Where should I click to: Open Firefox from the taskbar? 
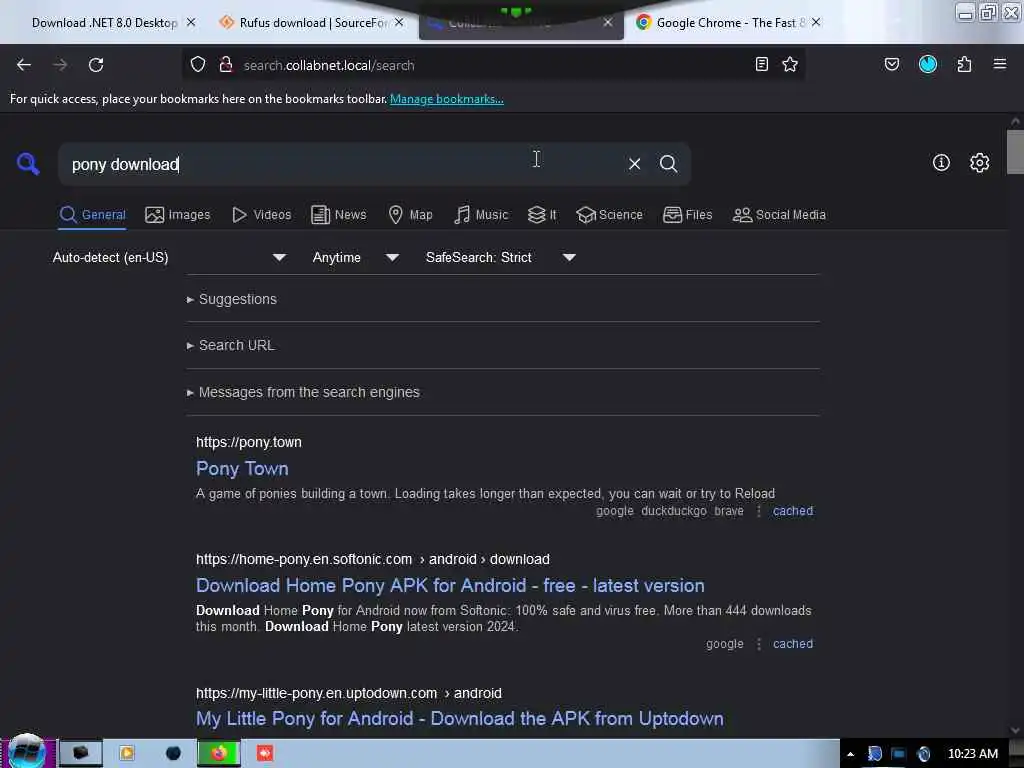219,753
